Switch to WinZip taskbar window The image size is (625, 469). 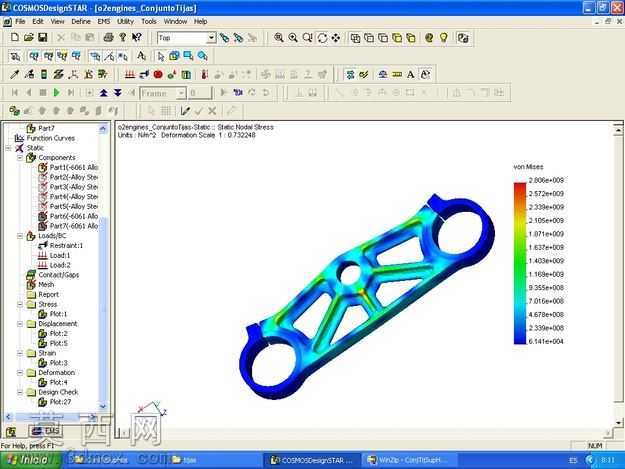tap(409, 460)
